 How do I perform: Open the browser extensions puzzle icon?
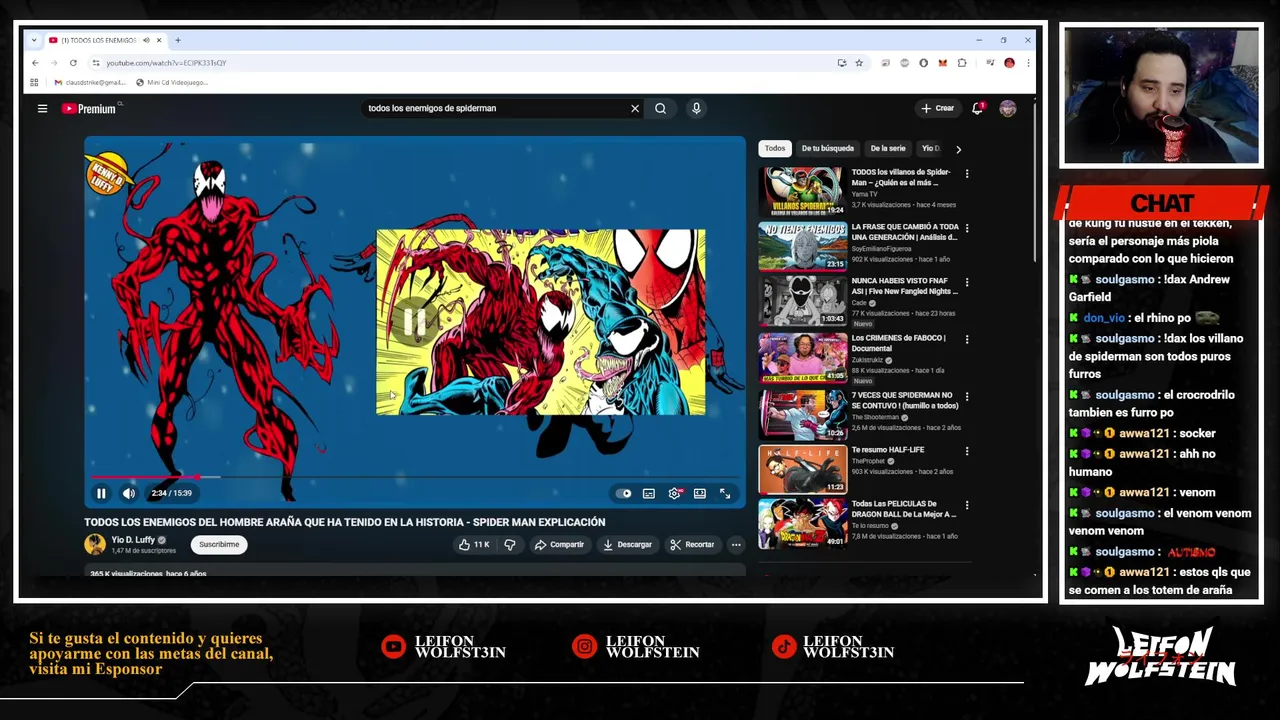tap(962, 63)
